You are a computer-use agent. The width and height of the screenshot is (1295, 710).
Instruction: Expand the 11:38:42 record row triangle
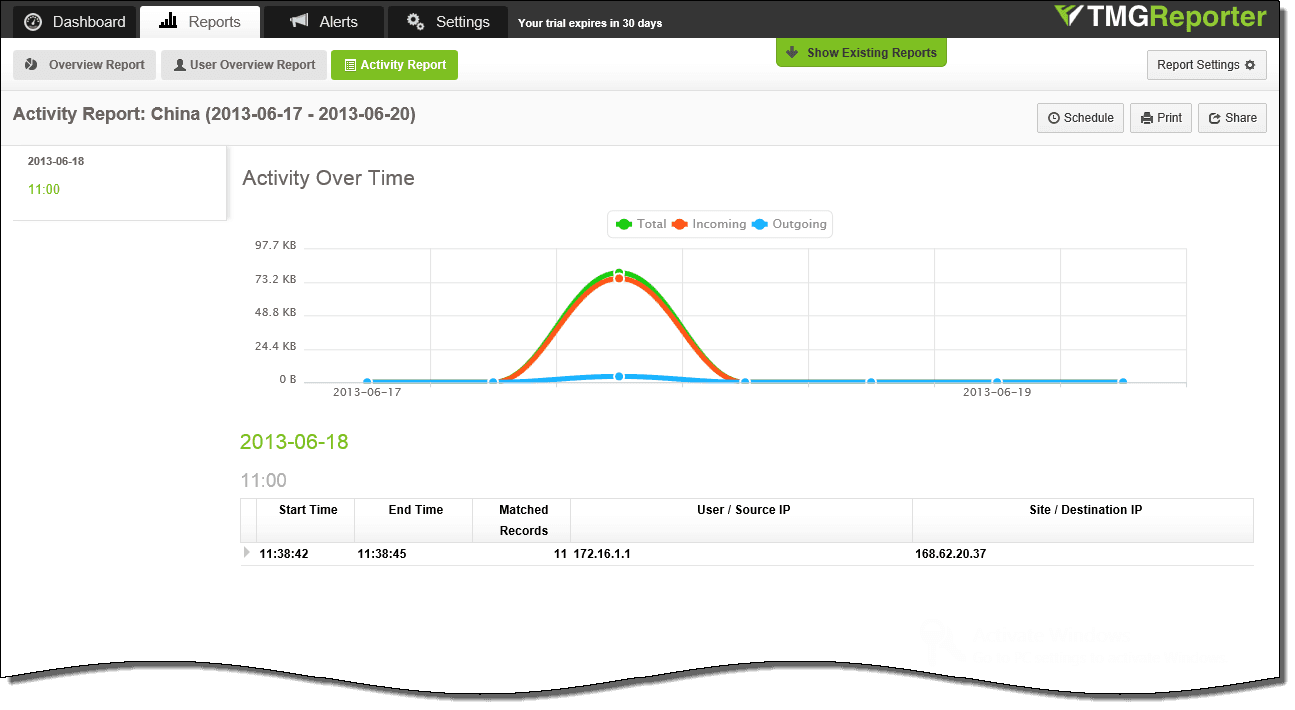click(x=247, y=552)
